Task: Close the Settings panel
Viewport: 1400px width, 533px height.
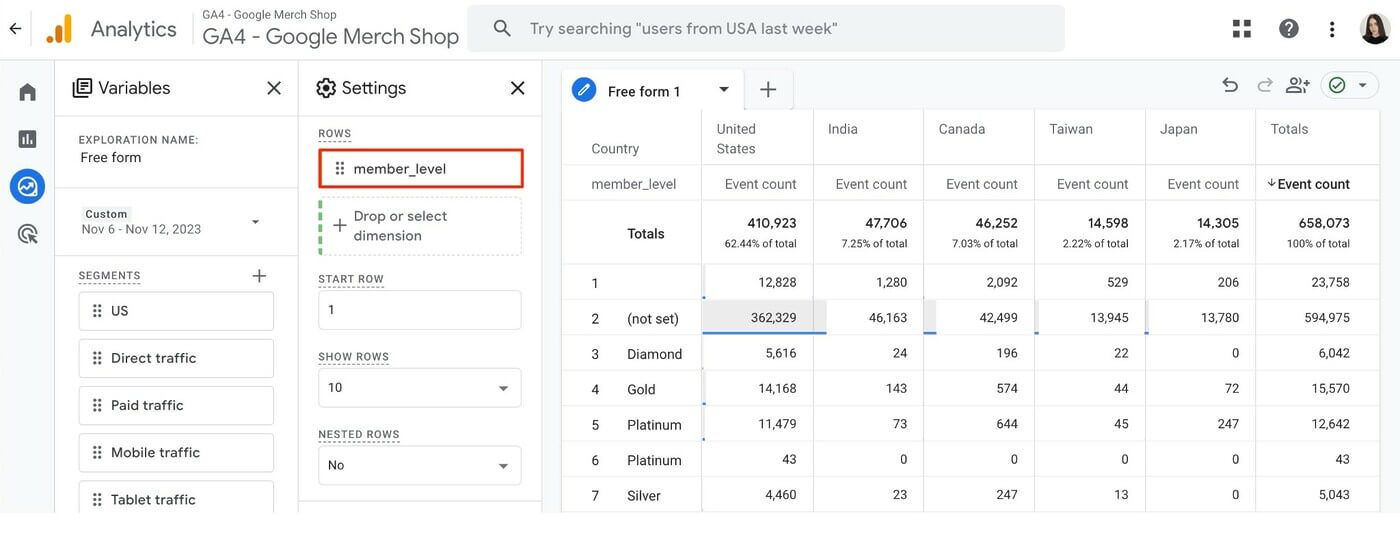Action: [x=517, y=88]
